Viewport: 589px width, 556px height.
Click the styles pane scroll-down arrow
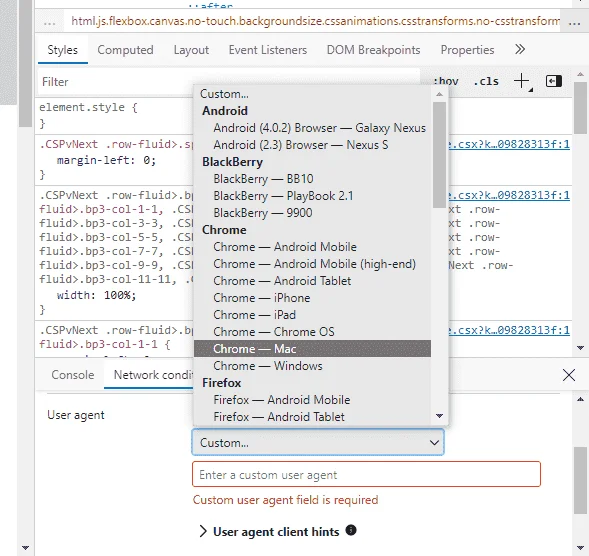(x=580, y=348)
